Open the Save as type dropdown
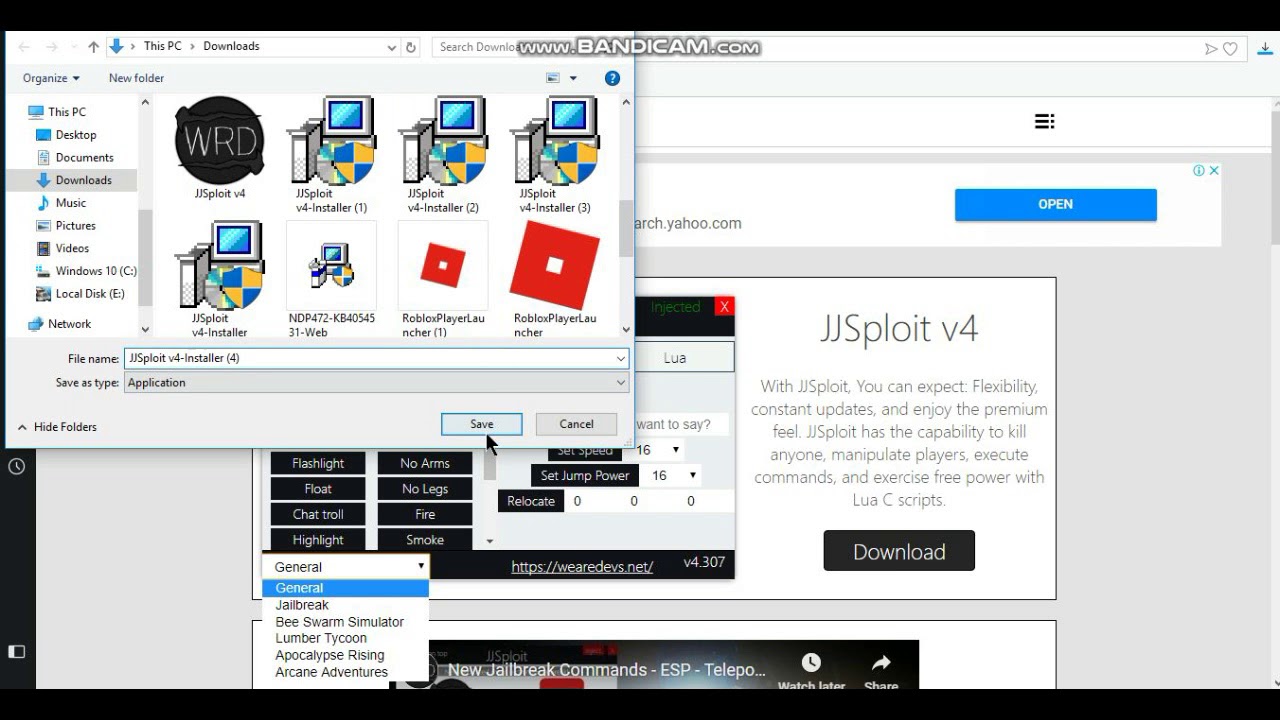This screenshot has width=1280, height=720. pos(620,382)
